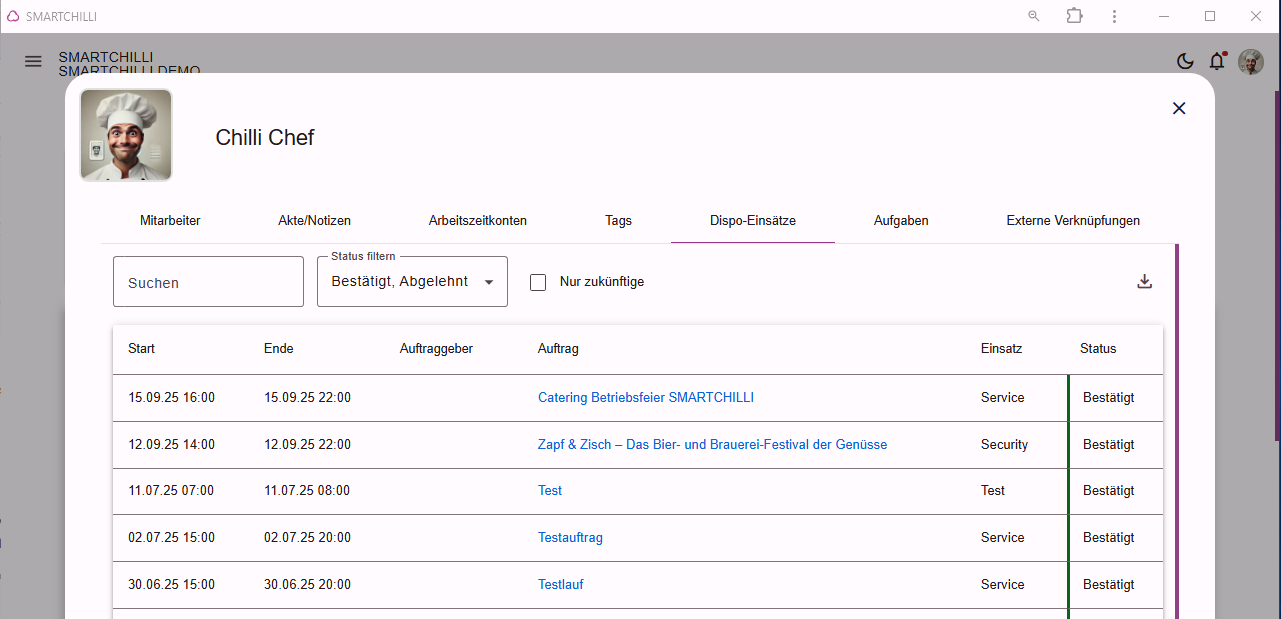1281x619 pixels.
Task: Click the end cell 30.06.25 20:00
Action: click(307, 584)
